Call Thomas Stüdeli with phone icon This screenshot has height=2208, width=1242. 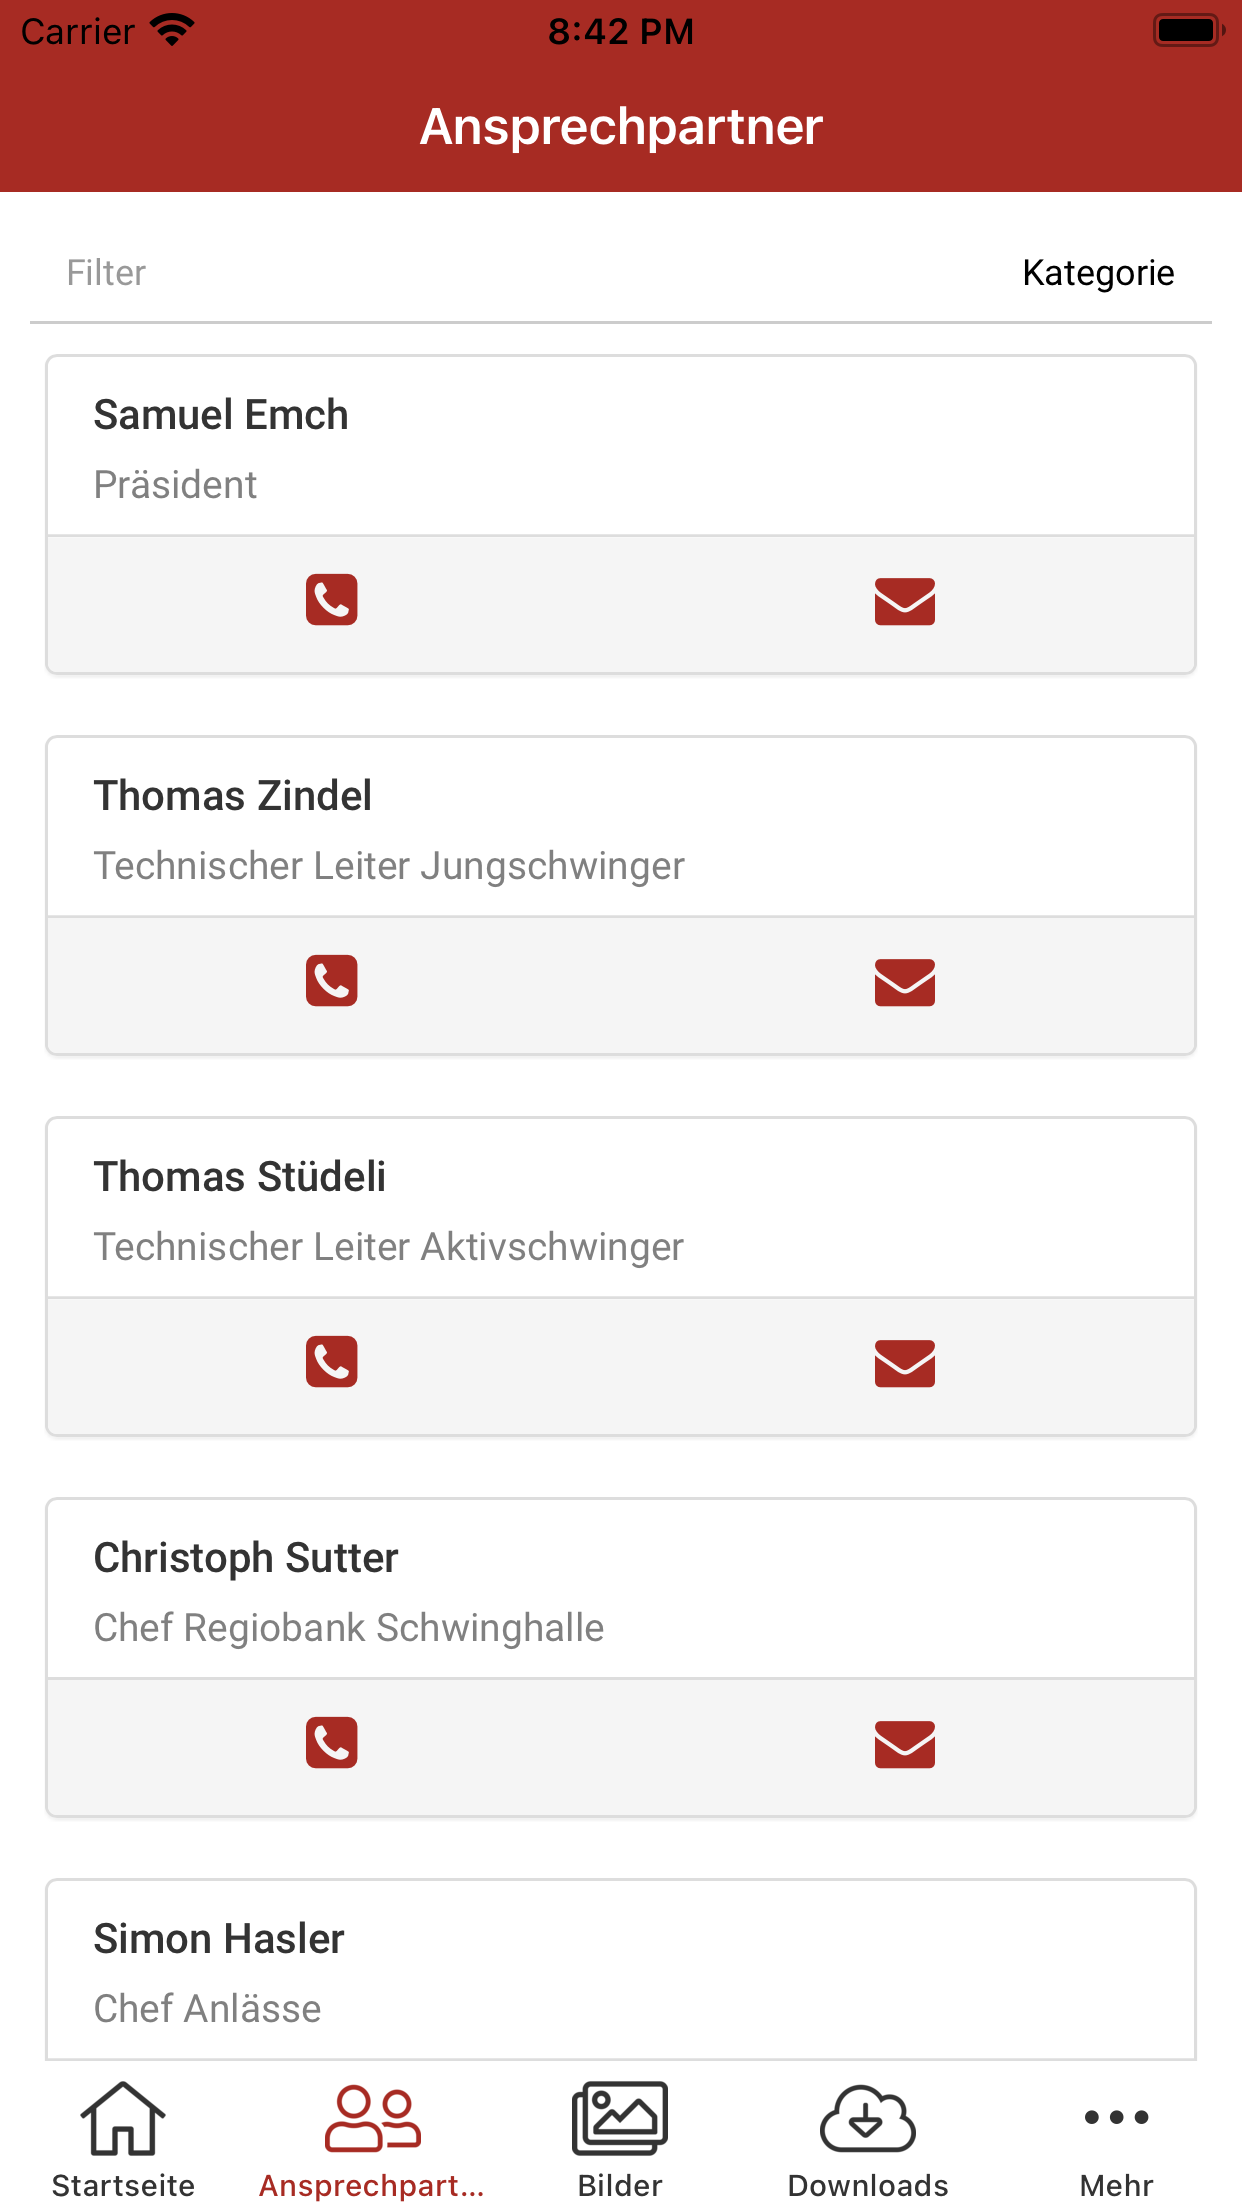click(x=332, y=1362)
